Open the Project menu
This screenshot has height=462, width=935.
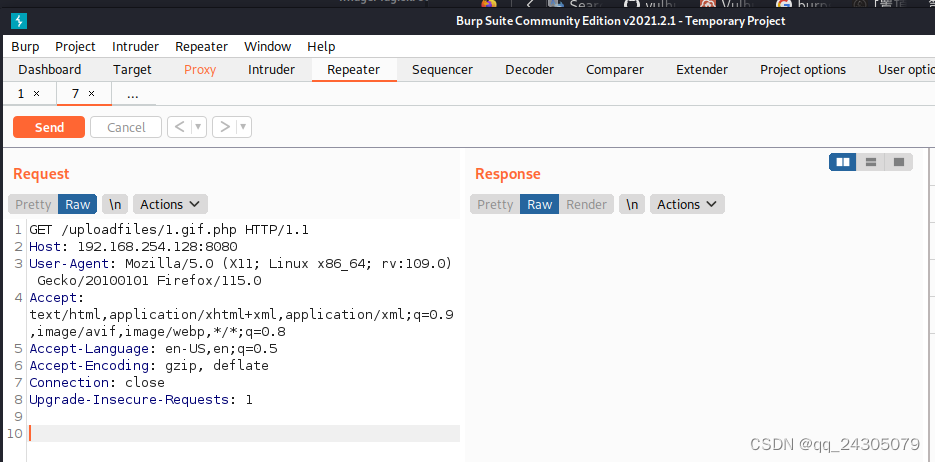point(75,46)
